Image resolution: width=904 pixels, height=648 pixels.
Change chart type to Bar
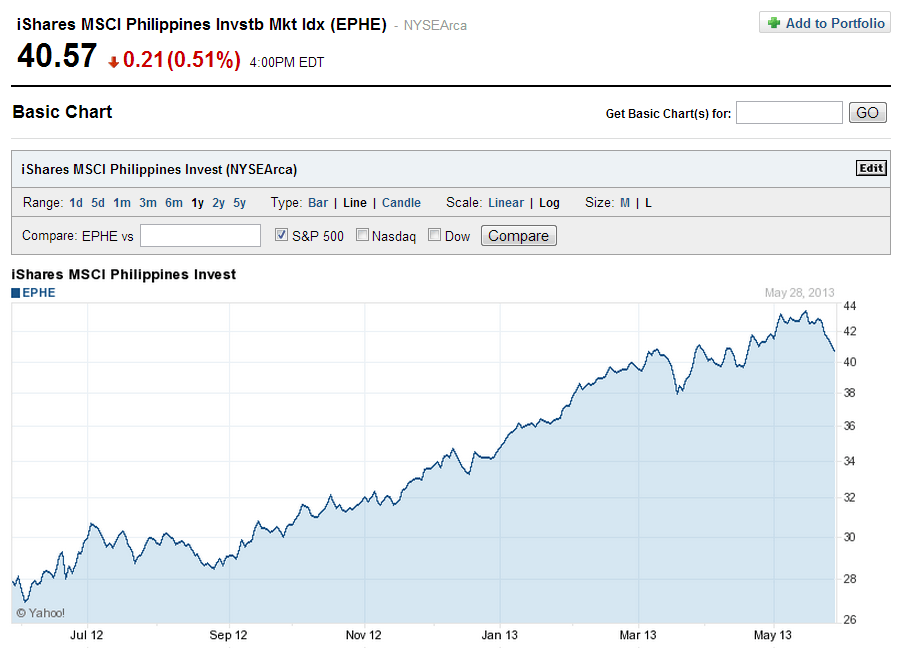(x=318, y=203)
